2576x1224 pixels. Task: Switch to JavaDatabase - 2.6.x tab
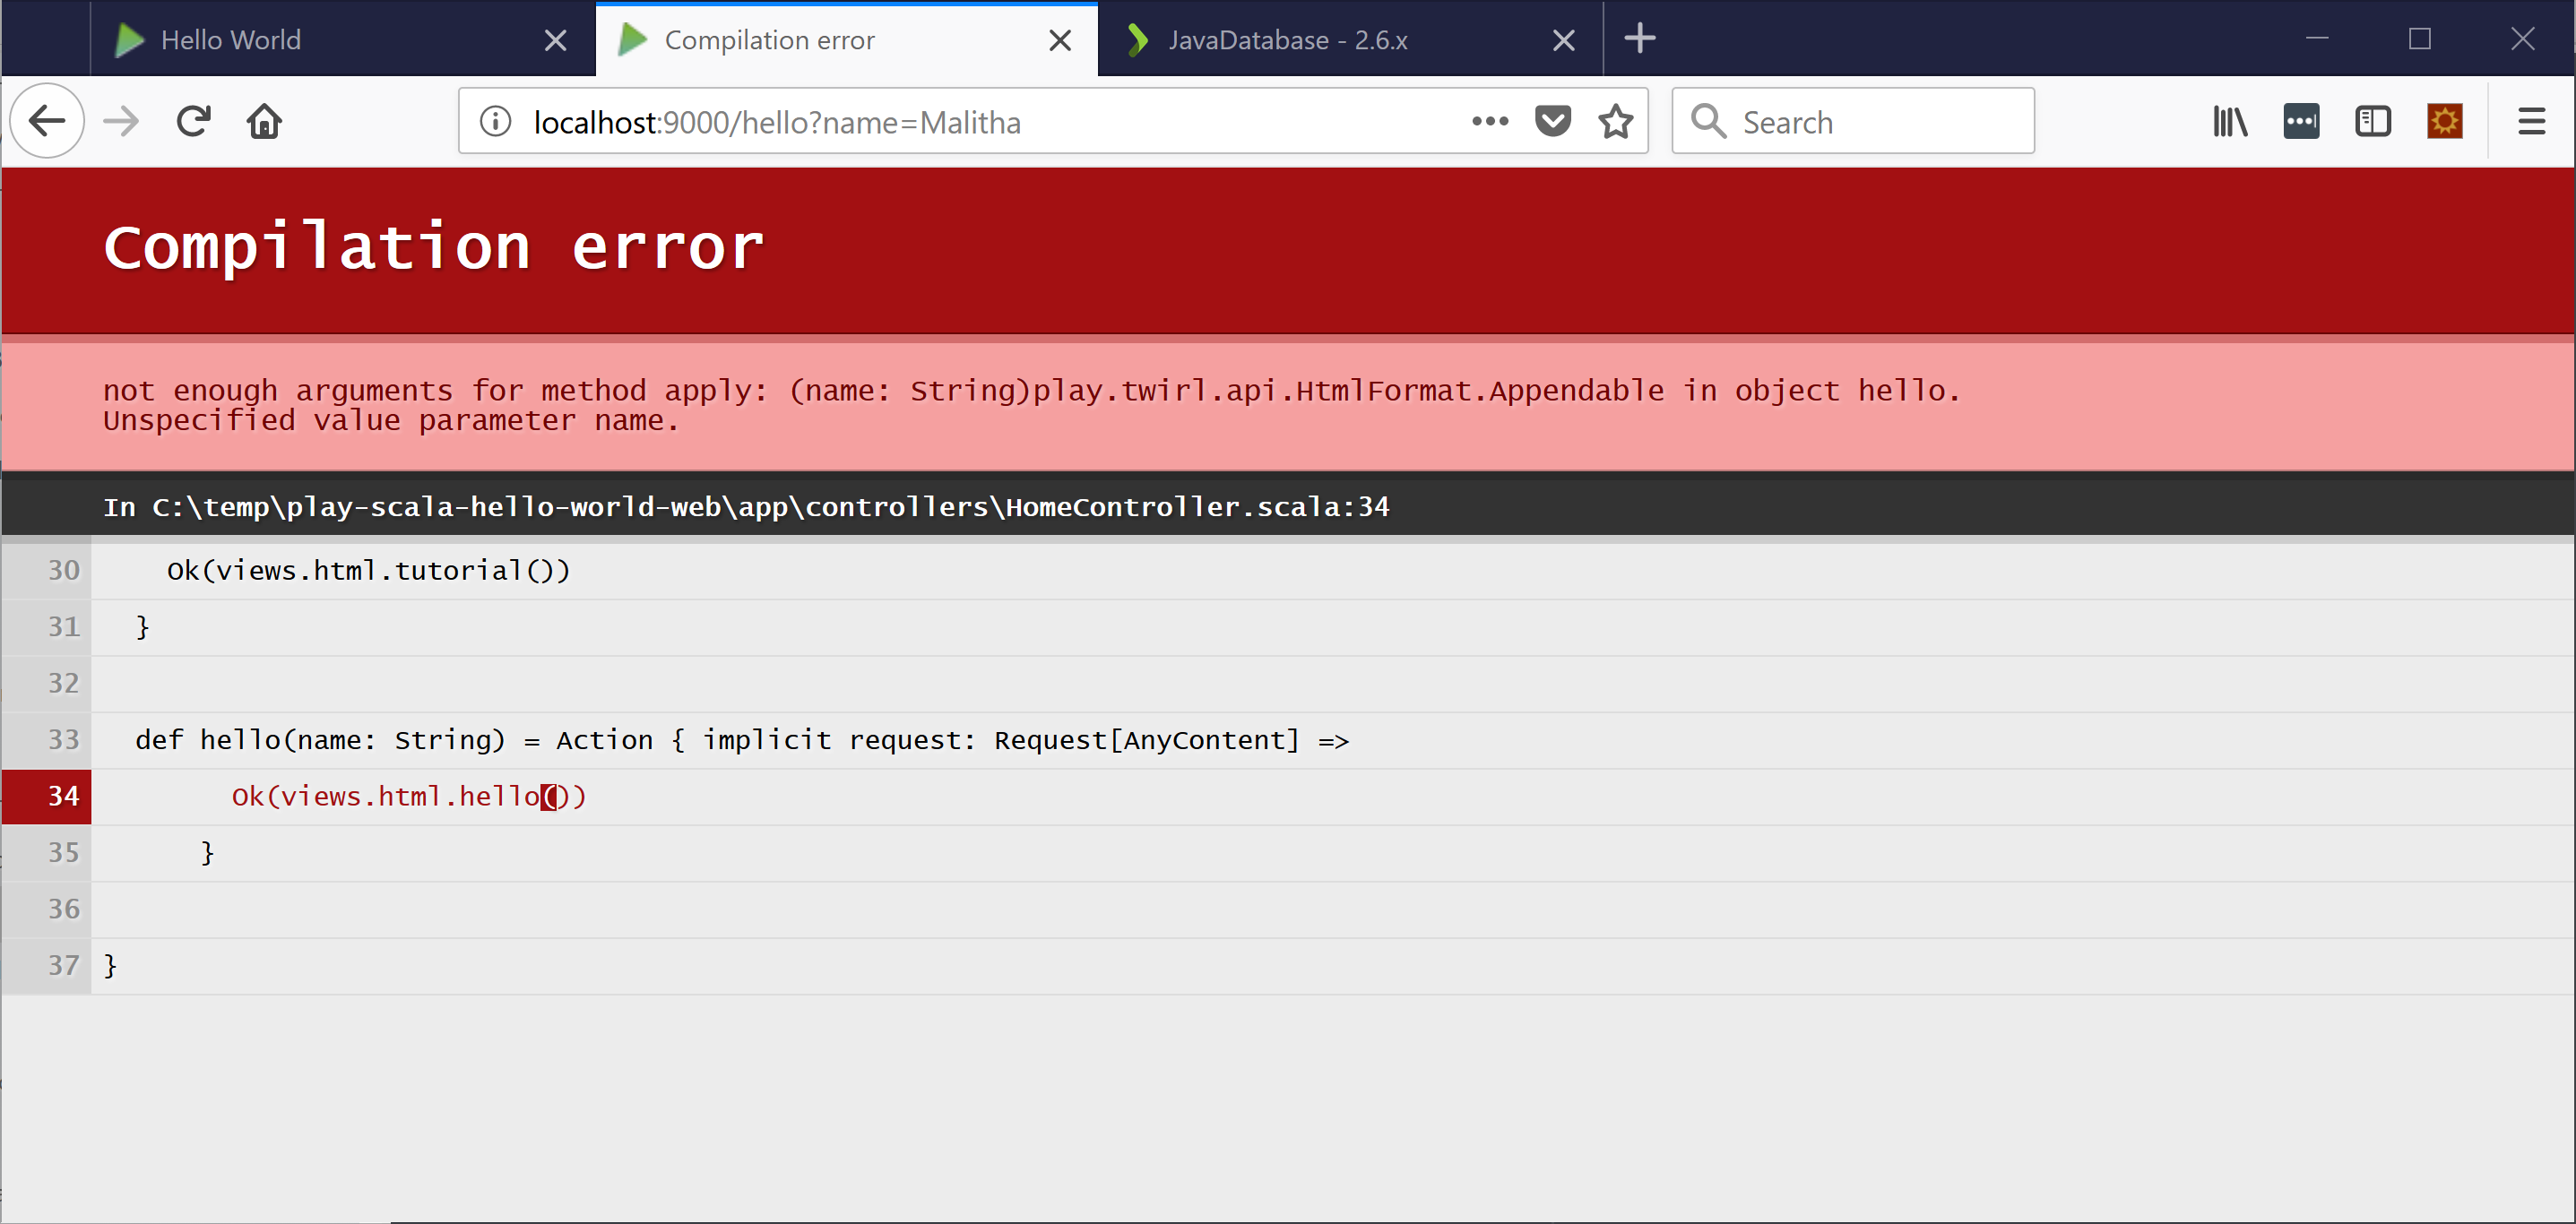(1350, 39)
